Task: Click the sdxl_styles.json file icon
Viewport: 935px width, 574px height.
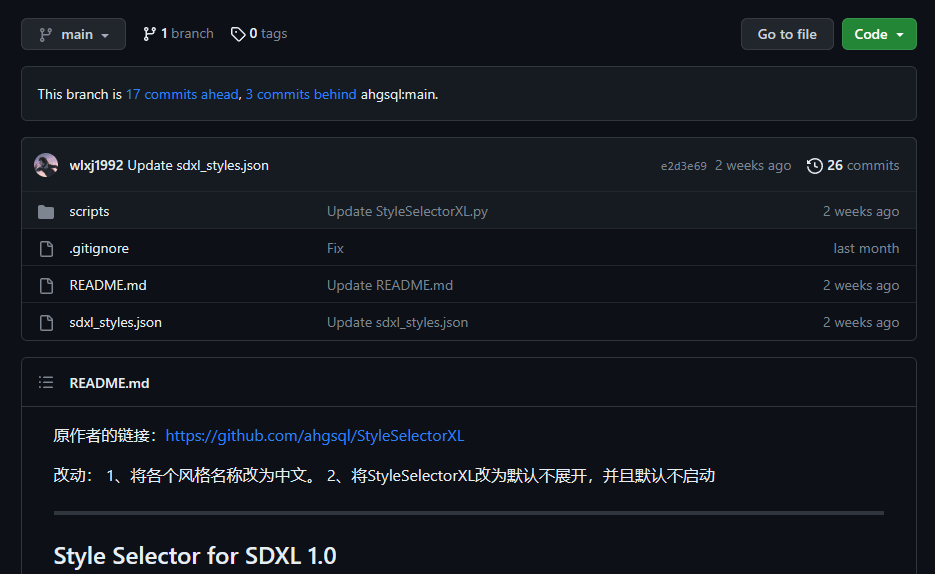Action: coord(46,322)
